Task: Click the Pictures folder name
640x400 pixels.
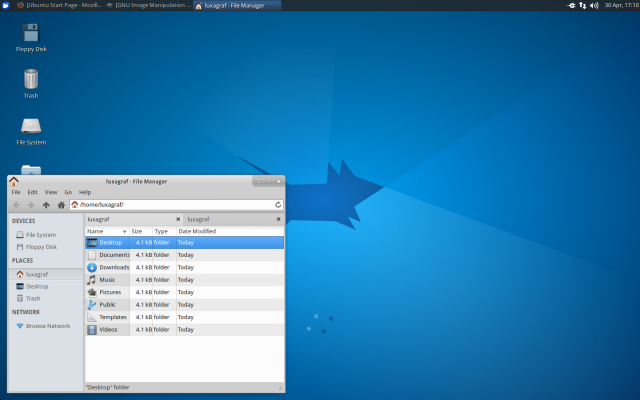Action: click(110, 292)
